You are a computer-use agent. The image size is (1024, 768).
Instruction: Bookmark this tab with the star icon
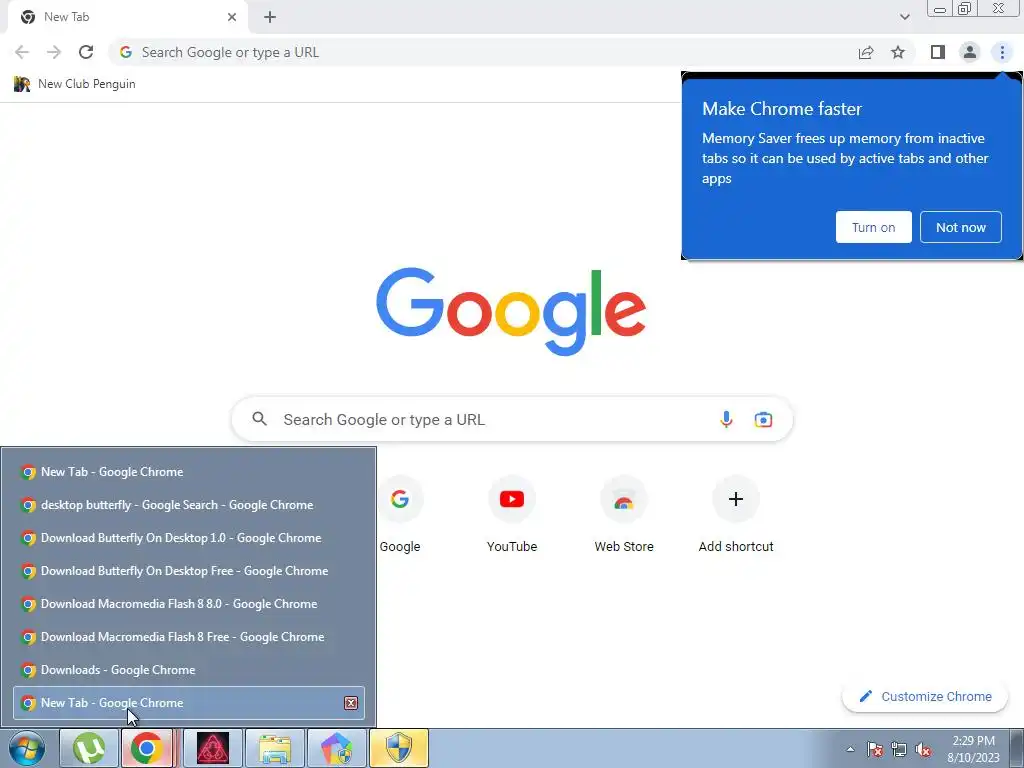pyautogui.click(x=898, y=52)
